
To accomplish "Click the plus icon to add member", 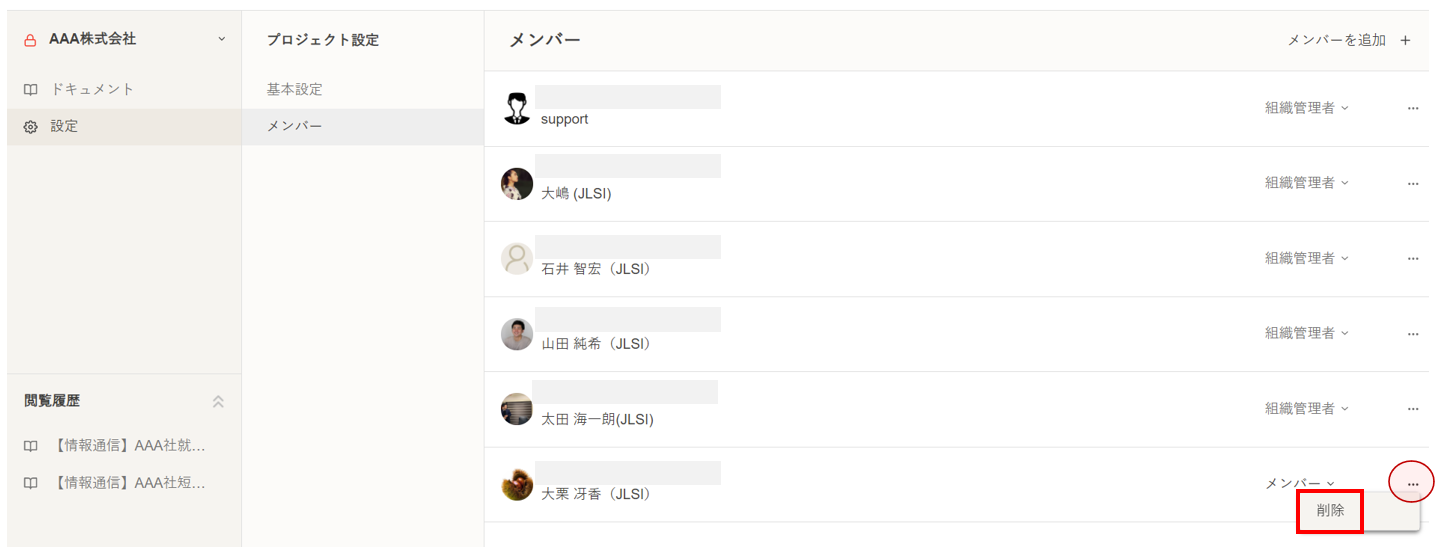I will [x=1405, y=41].
